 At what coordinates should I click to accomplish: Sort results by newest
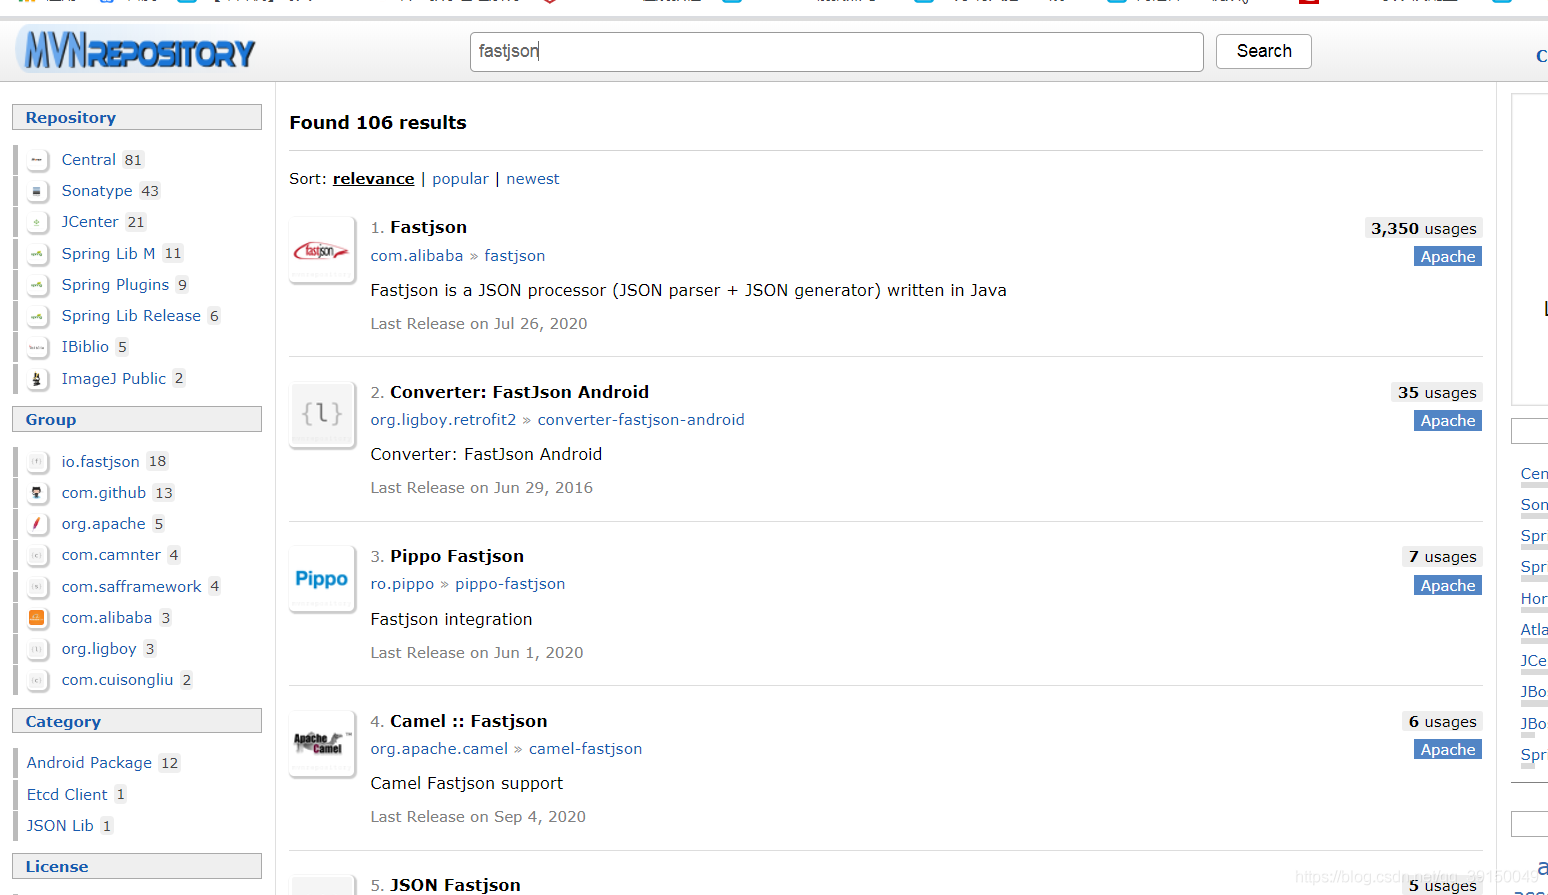[x=533, y=179]
